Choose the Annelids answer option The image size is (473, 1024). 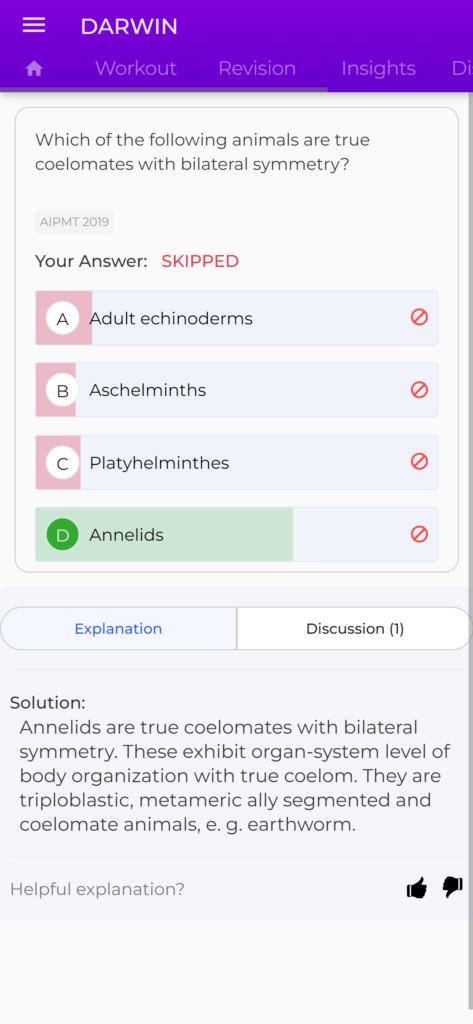(236, 534)
